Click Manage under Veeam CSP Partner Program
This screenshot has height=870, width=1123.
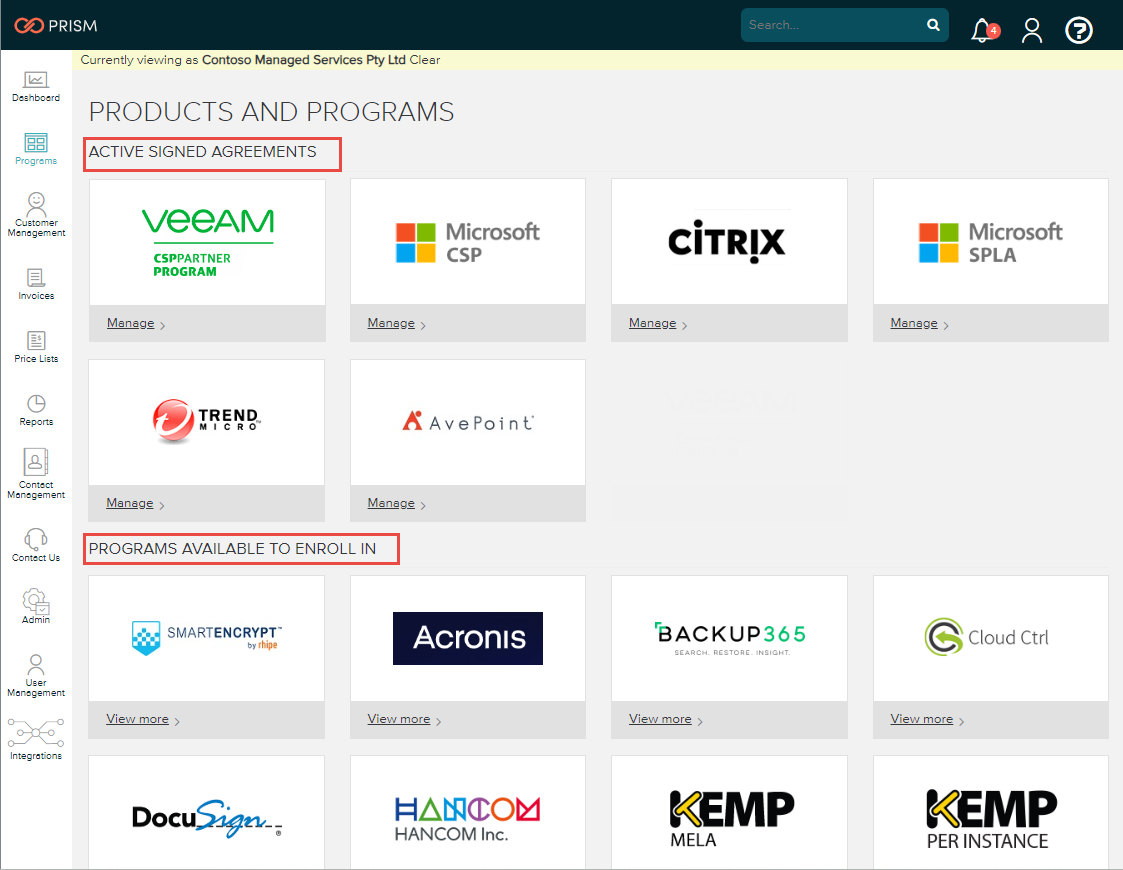pyautogui.click(x=130, y=323)
